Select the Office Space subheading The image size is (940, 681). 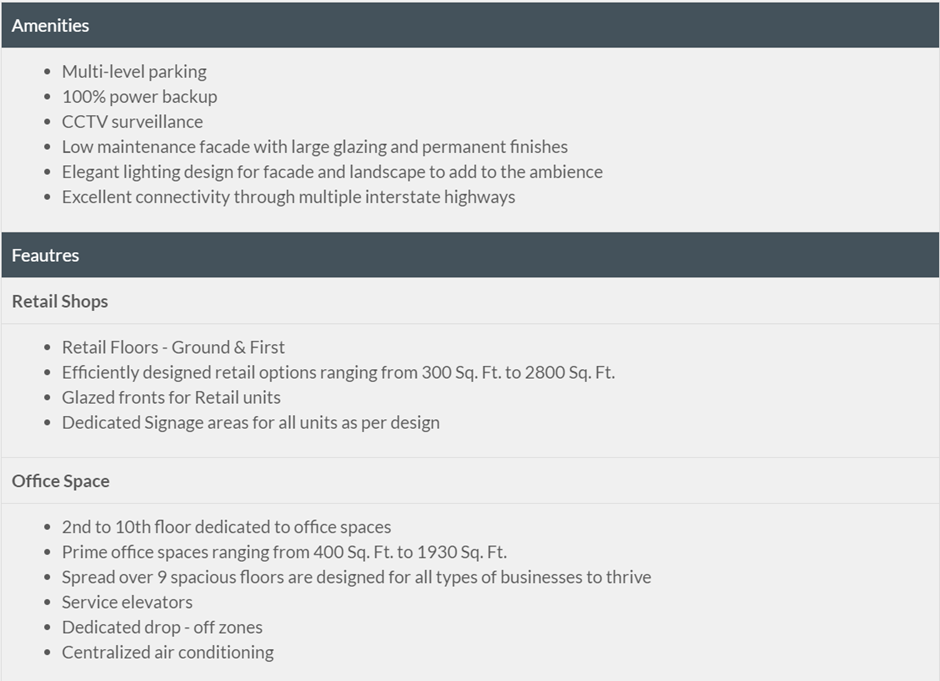(x=61, y=481)
